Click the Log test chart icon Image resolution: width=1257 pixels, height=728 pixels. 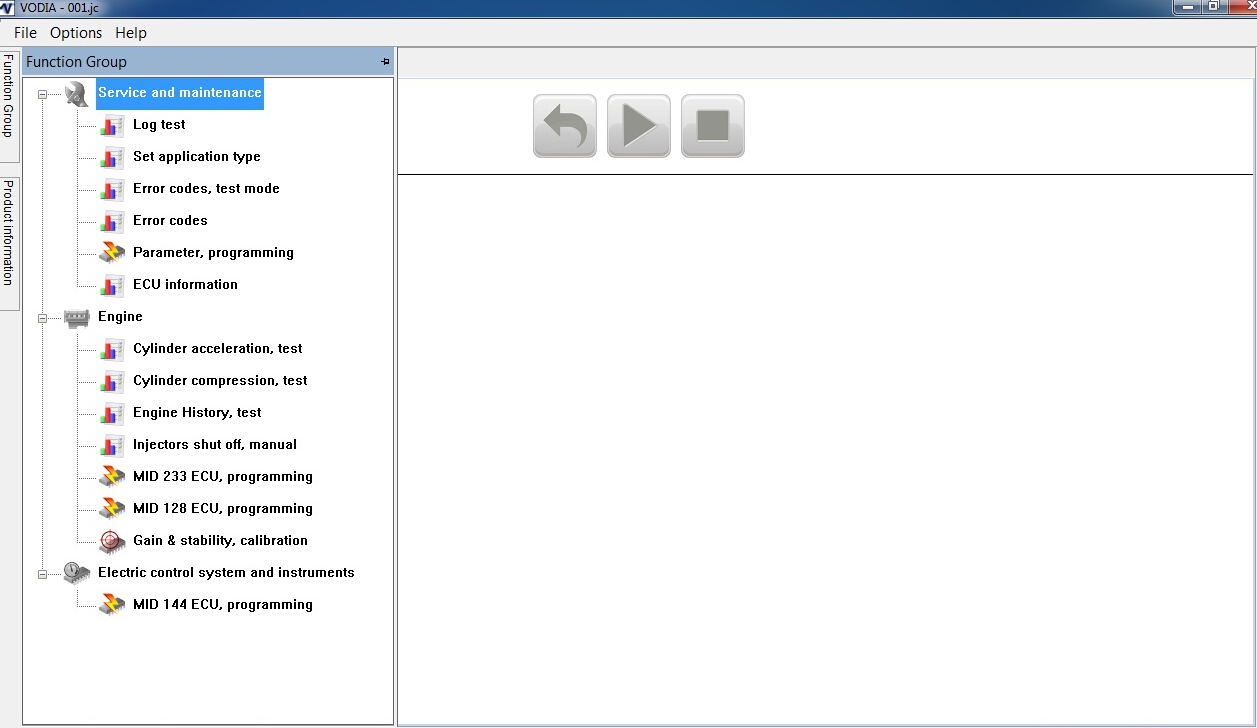112,125
